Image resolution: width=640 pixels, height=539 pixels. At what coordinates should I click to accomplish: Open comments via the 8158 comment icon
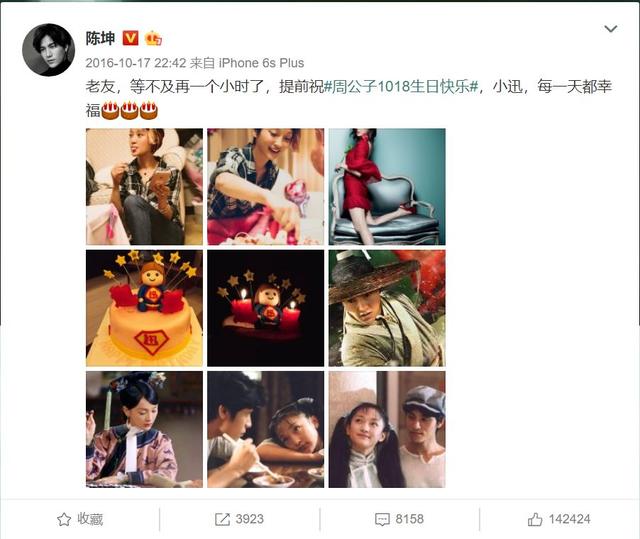(x=382, y=519)
